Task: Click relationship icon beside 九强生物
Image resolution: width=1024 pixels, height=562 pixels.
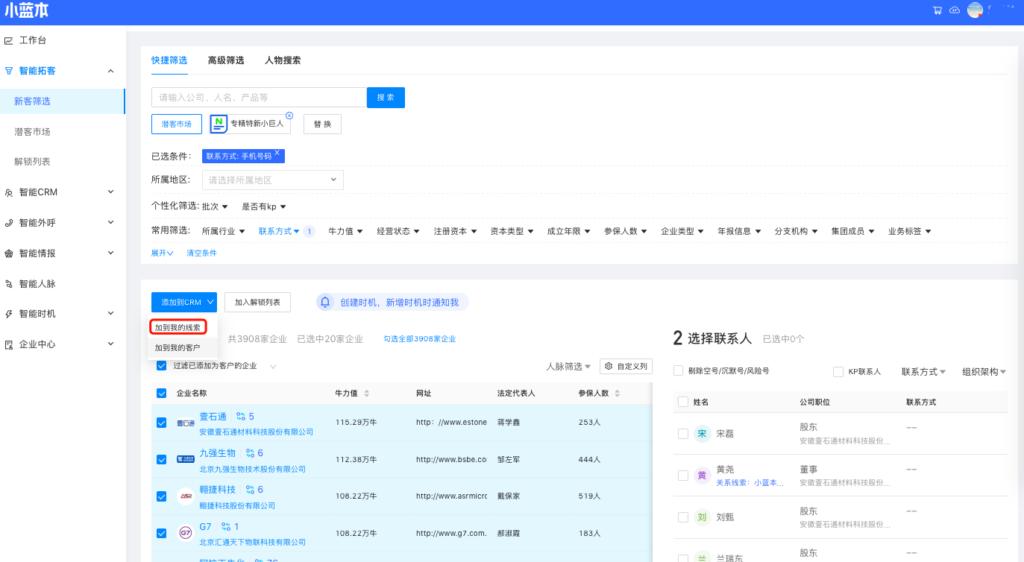Action: pos(249,453)
